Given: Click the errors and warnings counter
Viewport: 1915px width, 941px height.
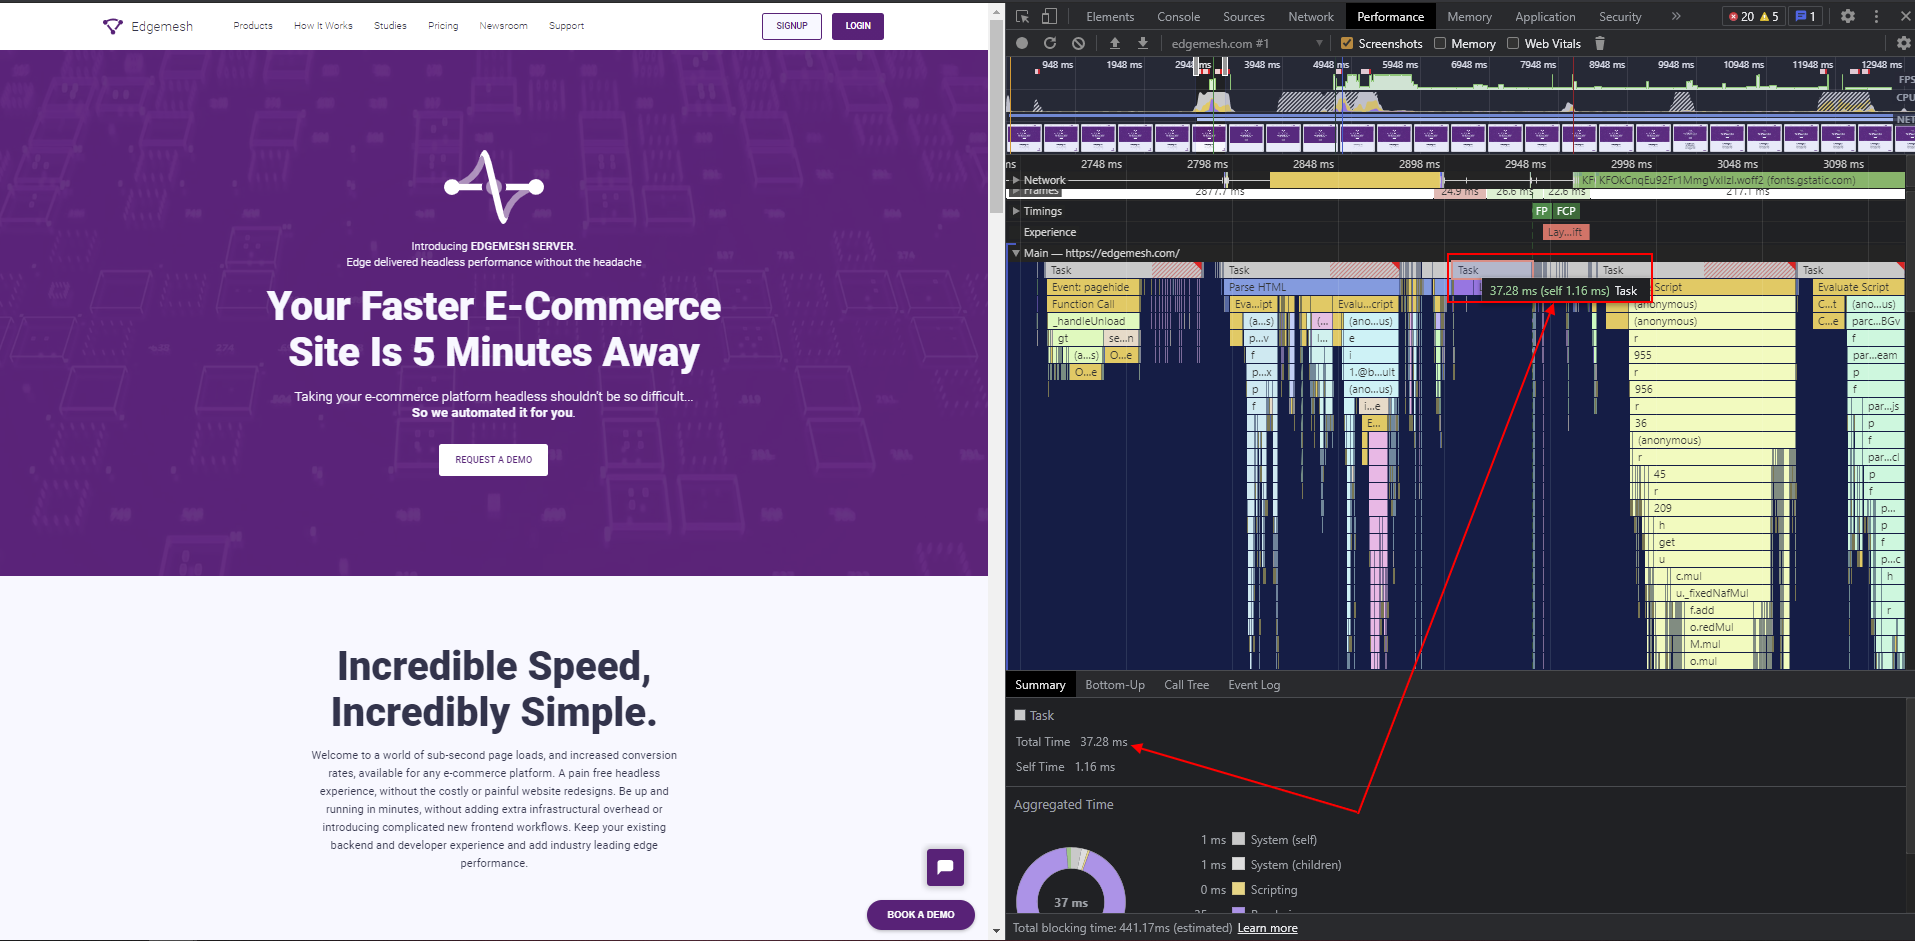Looking at the screenshot, I should click(1753, 16).
